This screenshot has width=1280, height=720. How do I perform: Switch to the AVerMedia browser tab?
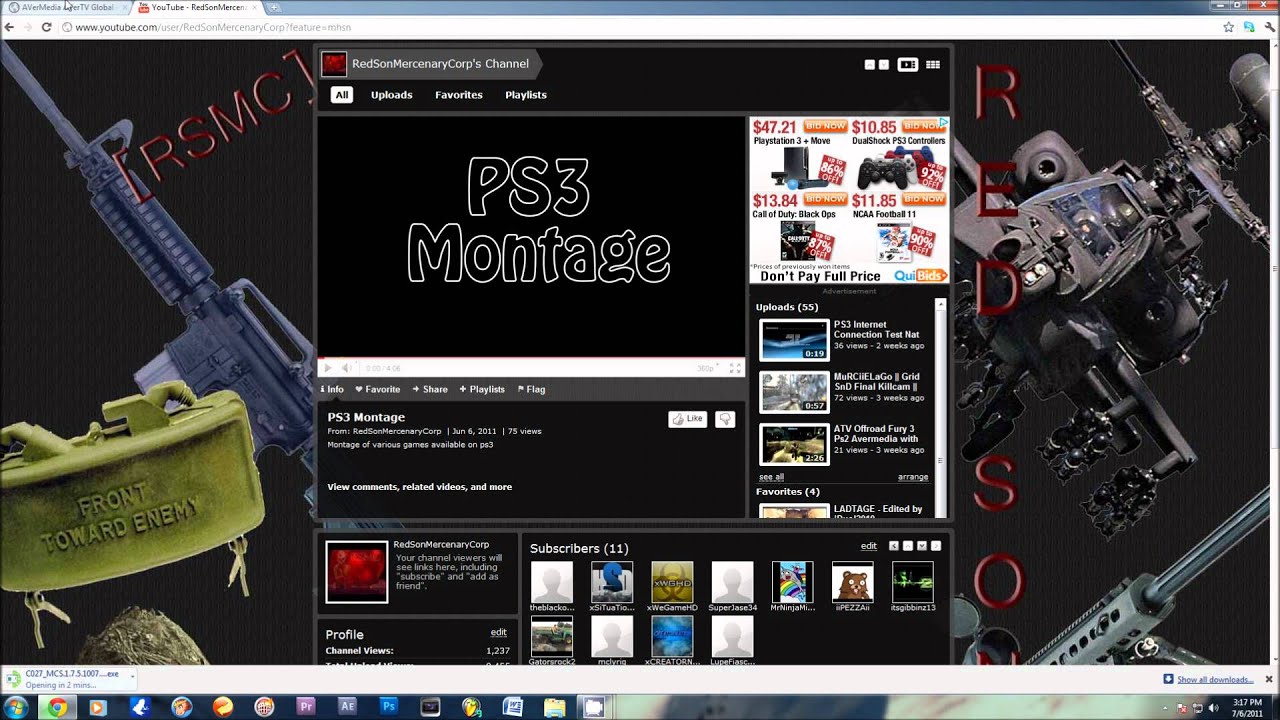pyautogui.click(x=67, y=7)
